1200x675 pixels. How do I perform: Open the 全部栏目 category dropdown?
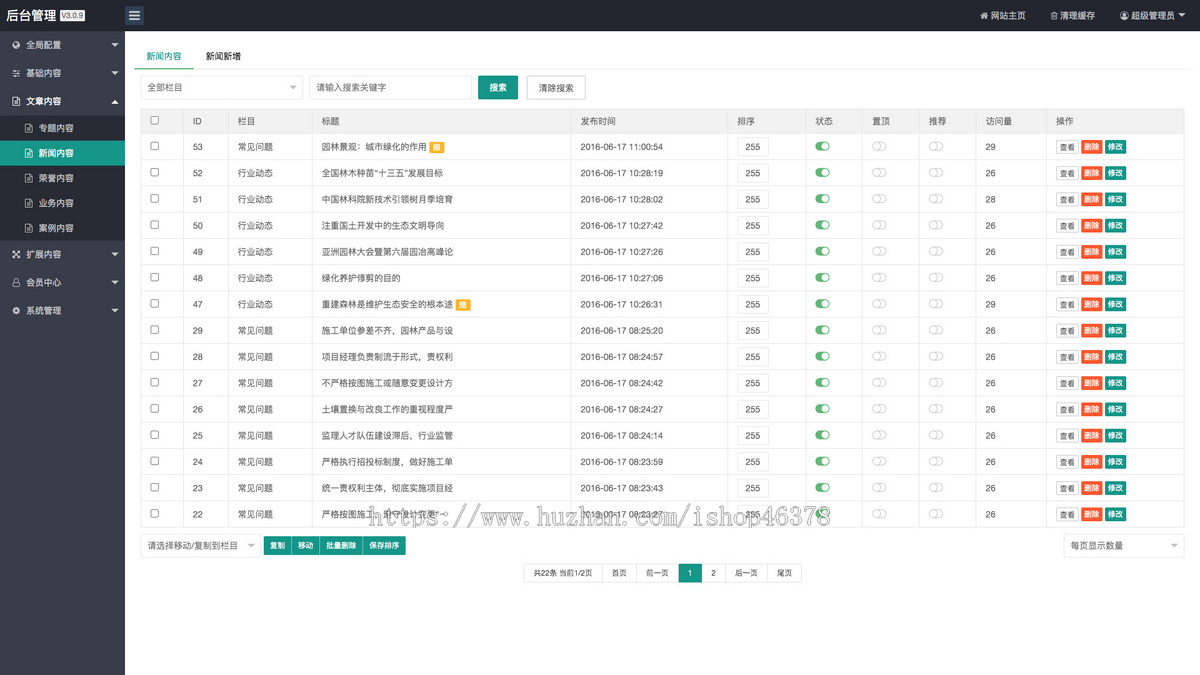click(221, 88)
